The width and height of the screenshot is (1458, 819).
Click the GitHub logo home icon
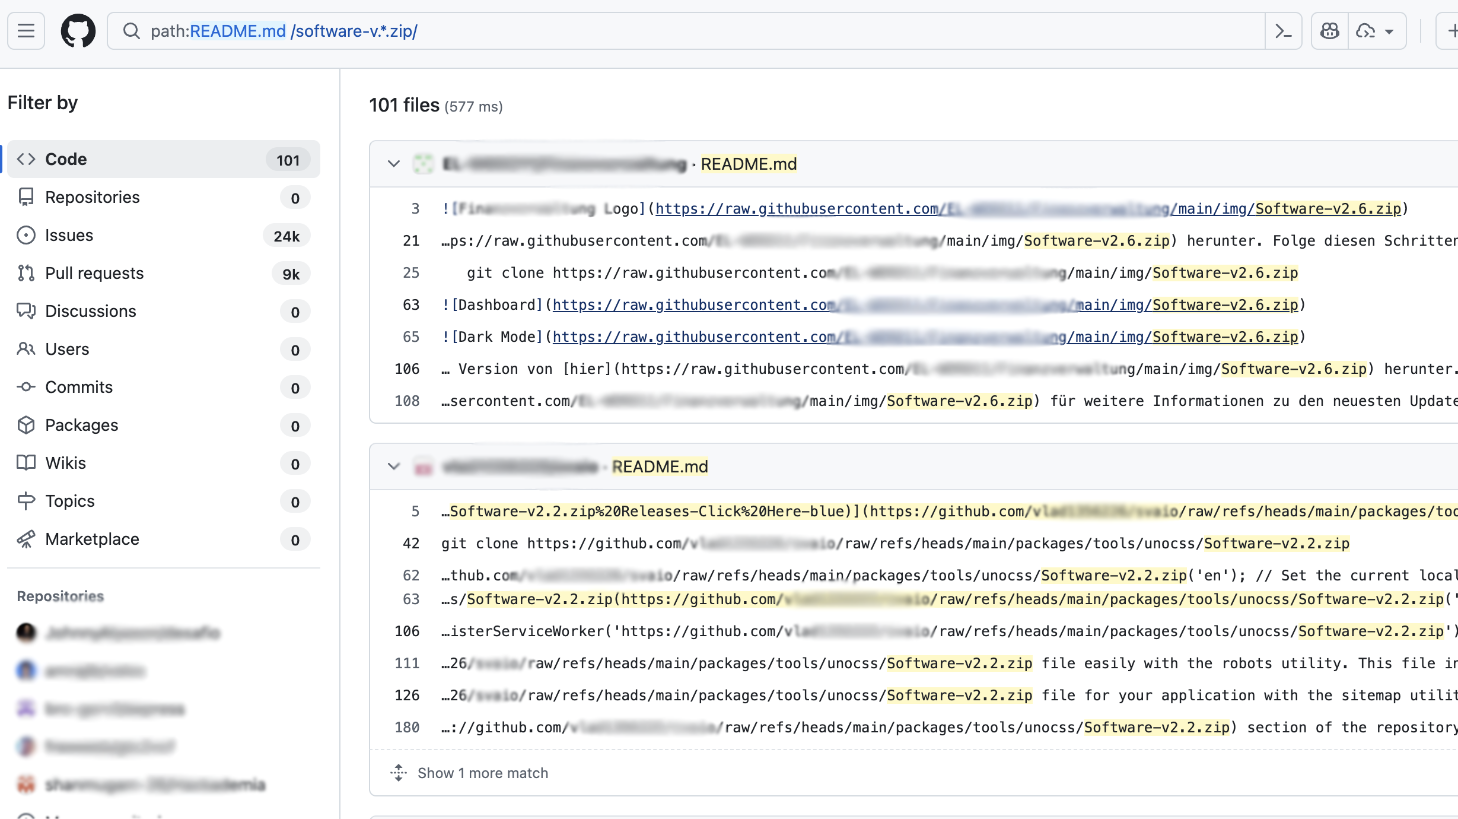pyautogui.click(x=78, y=31)
